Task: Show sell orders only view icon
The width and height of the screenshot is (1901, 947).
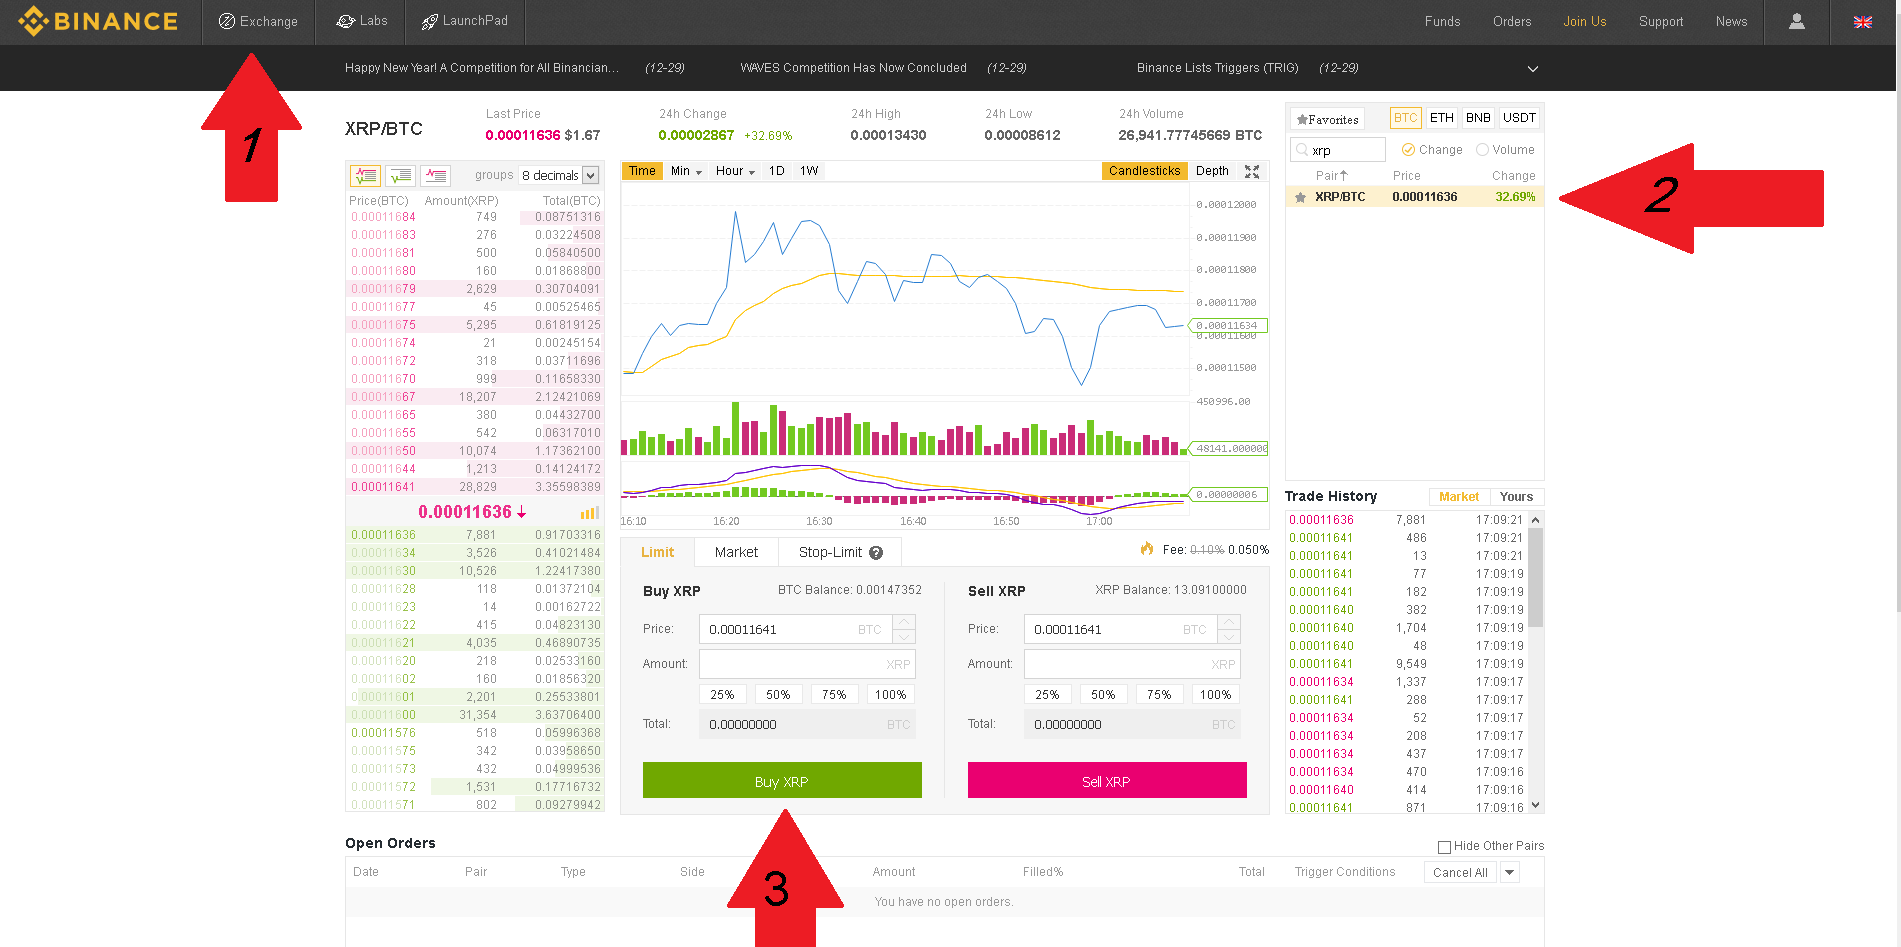Action: tap(435, 175)
